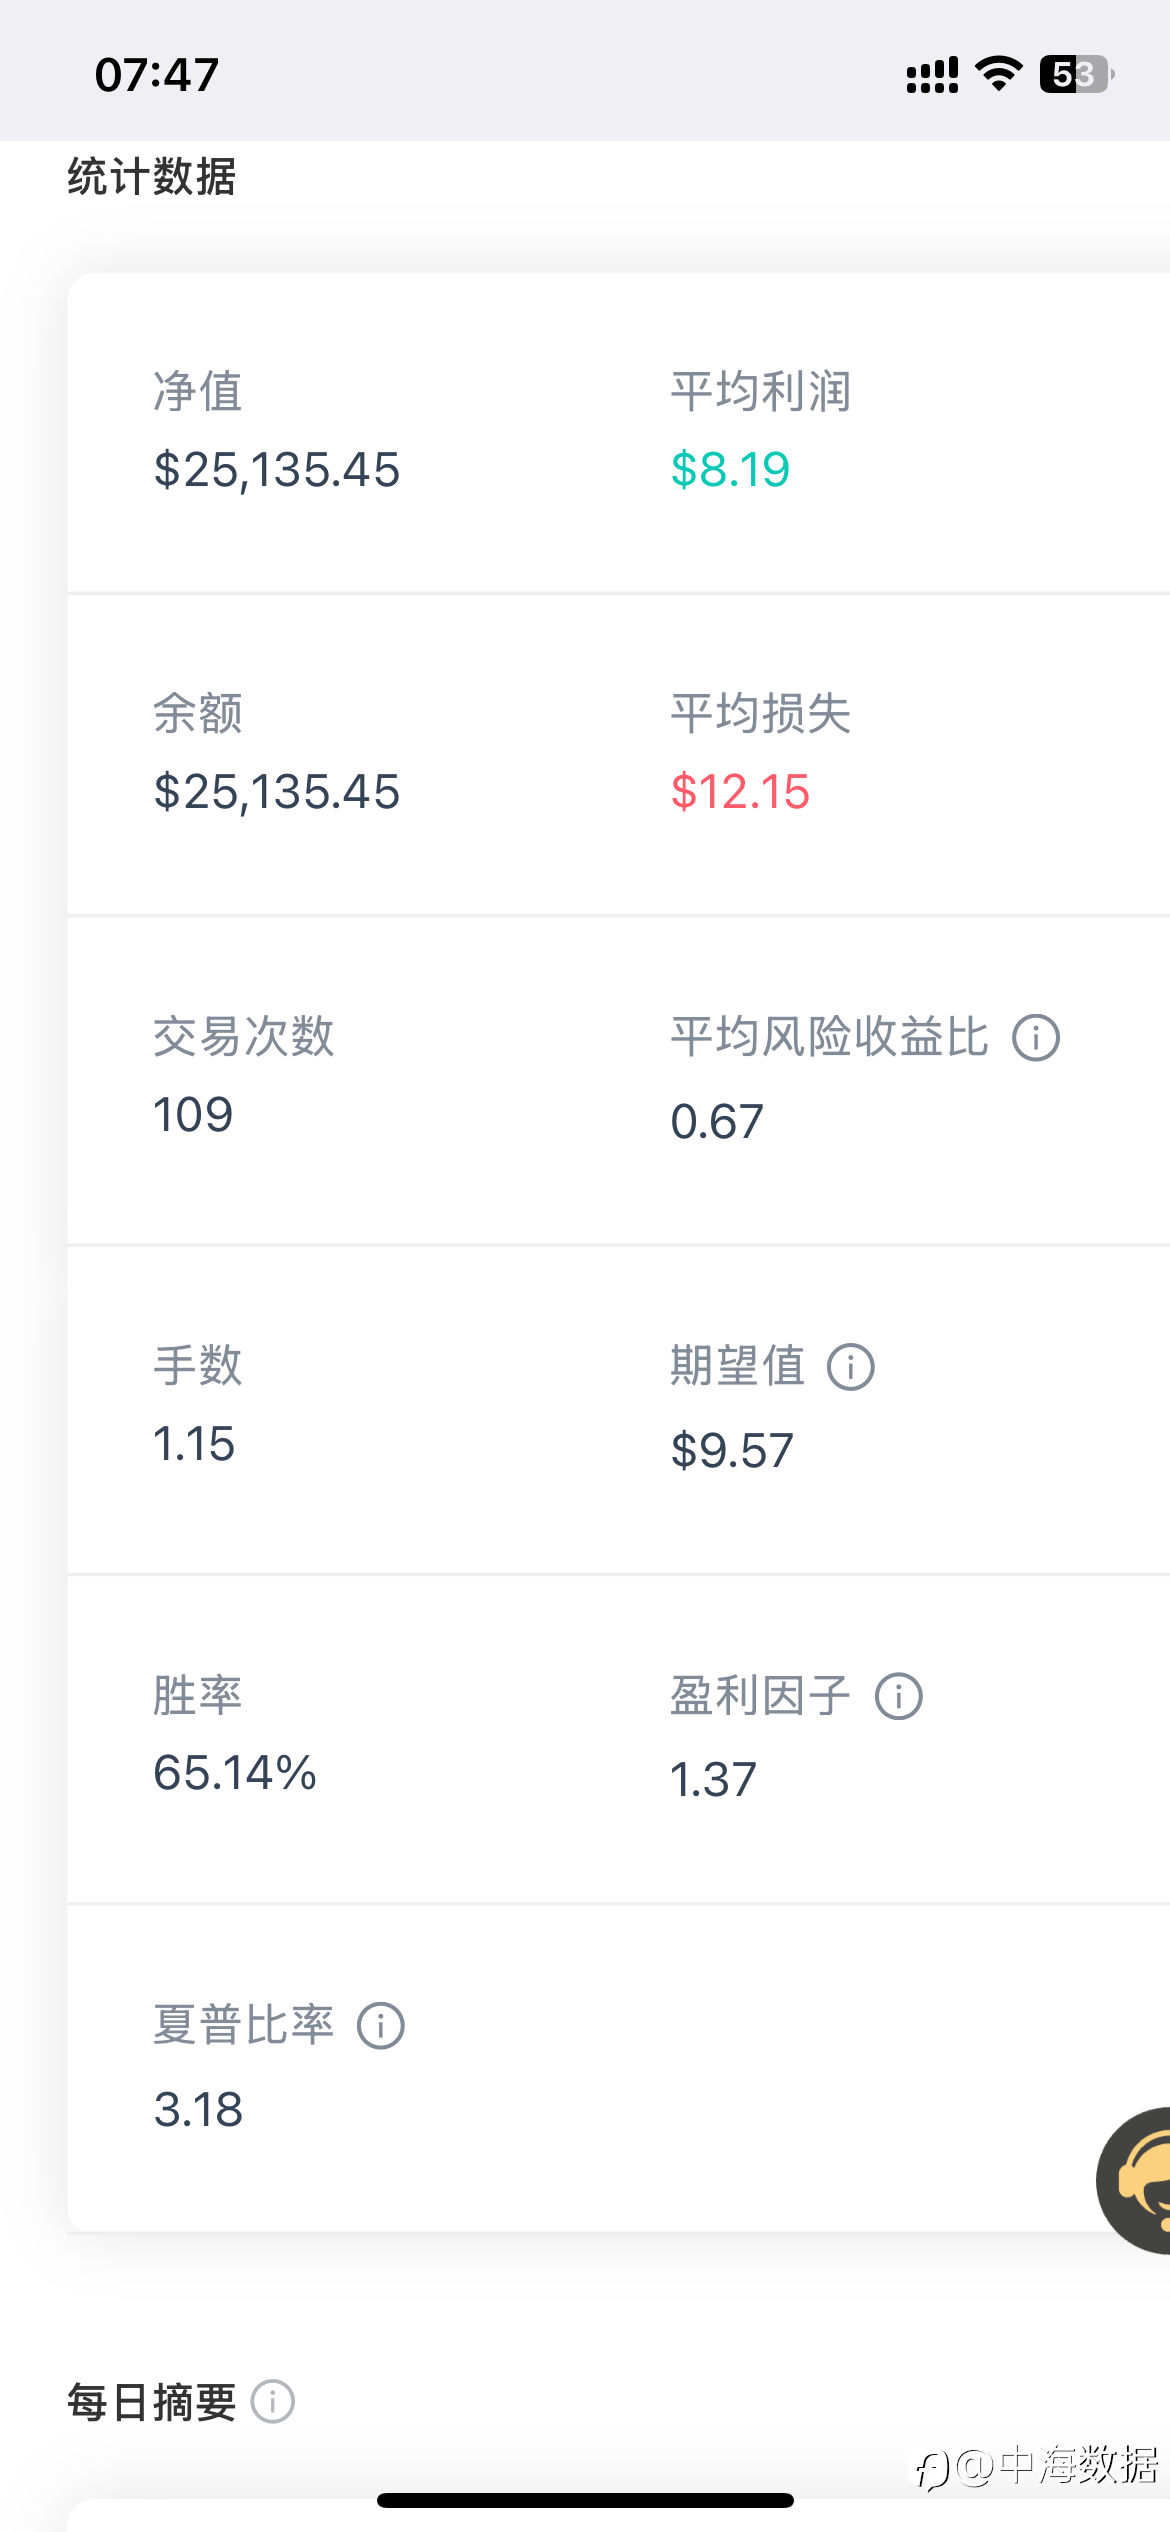Screen dimensions: 1170x2532
Task: Tap the 平均利润 $8.19 value
Action: (x=730, y=470)
